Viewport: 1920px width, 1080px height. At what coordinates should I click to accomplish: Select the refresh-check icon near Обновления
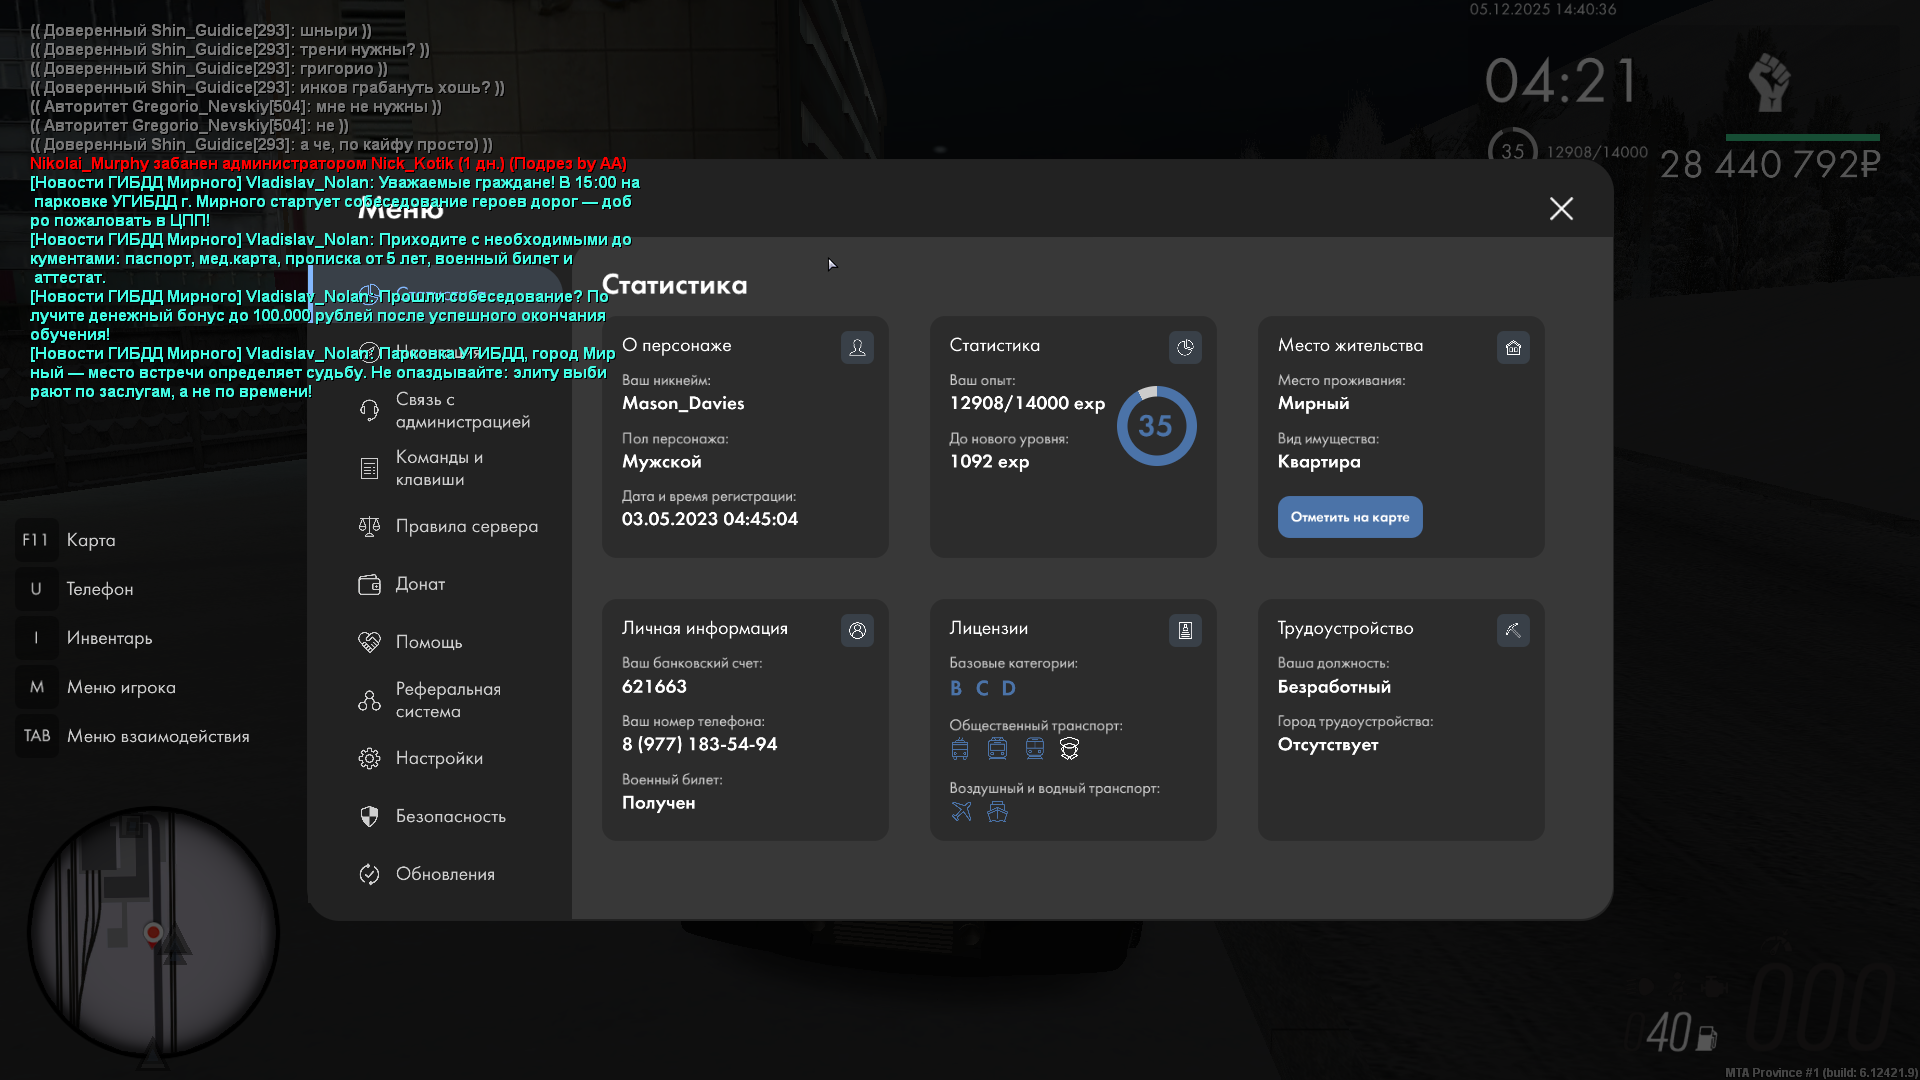click(369, 874)
